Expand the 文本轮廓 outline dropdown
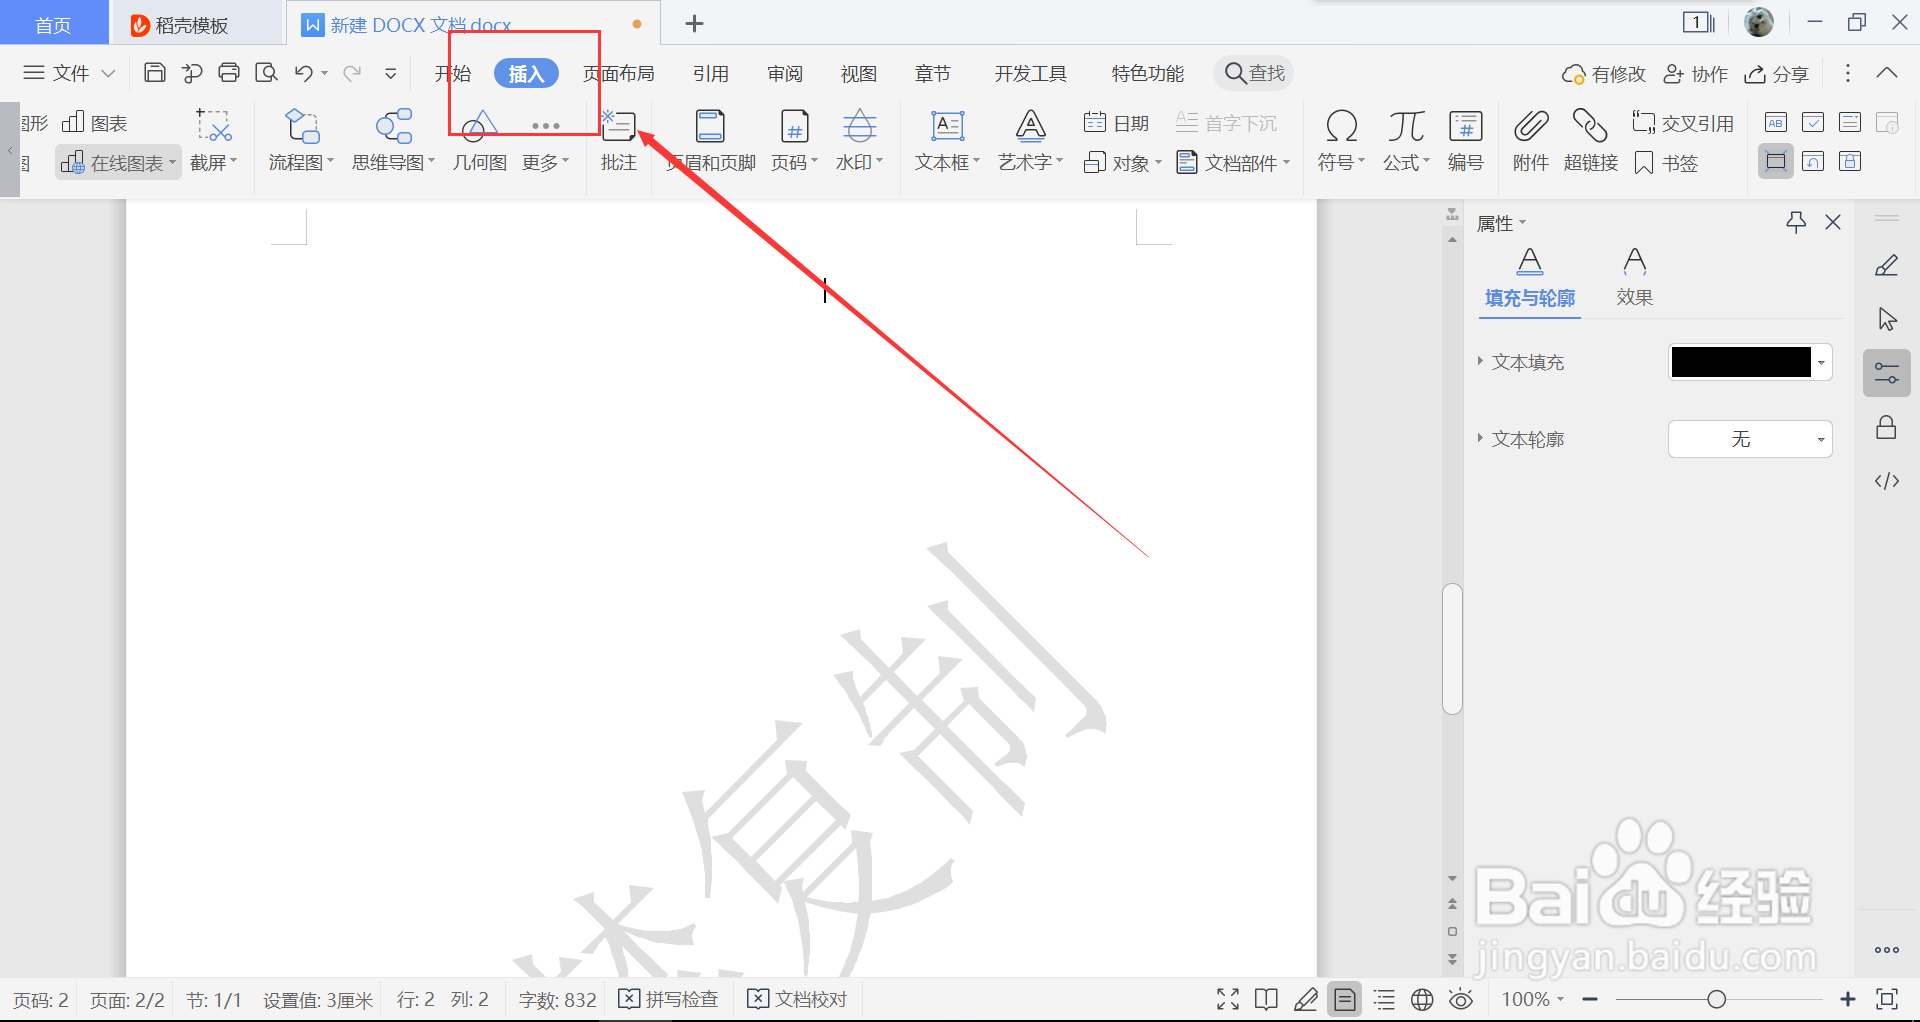The width and height of the screenshot is (1920, 1022). (1822, 438)
